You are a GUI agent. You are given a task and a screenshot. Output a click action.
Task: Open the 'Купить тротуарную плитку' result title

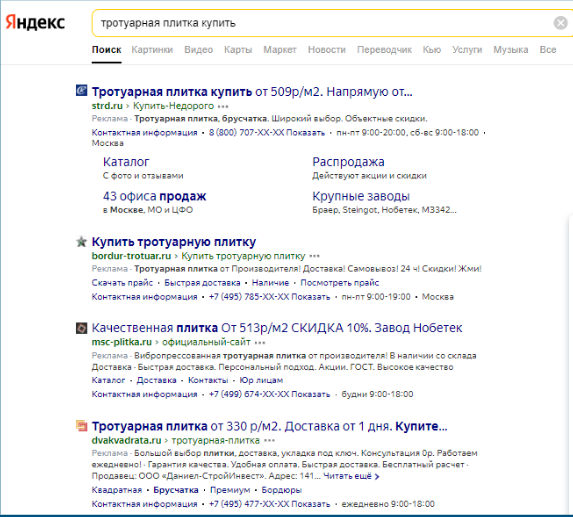tap(174, 242)
